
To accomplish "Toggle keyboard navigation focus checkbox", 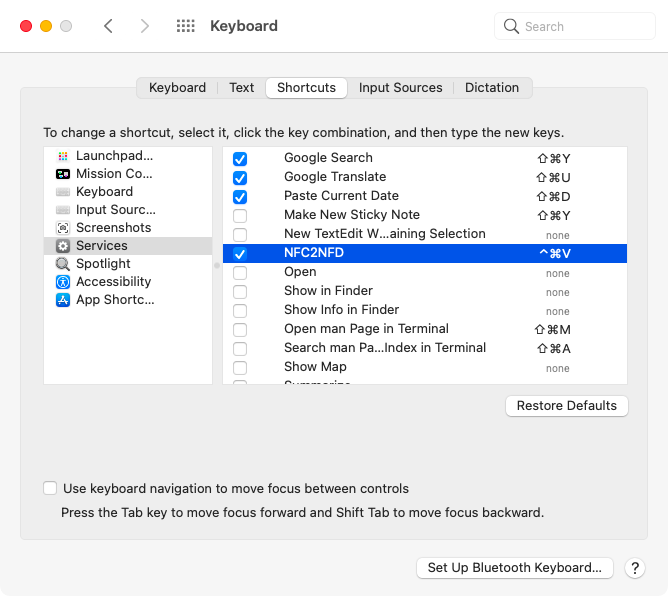I will click(x=50, y=489).
